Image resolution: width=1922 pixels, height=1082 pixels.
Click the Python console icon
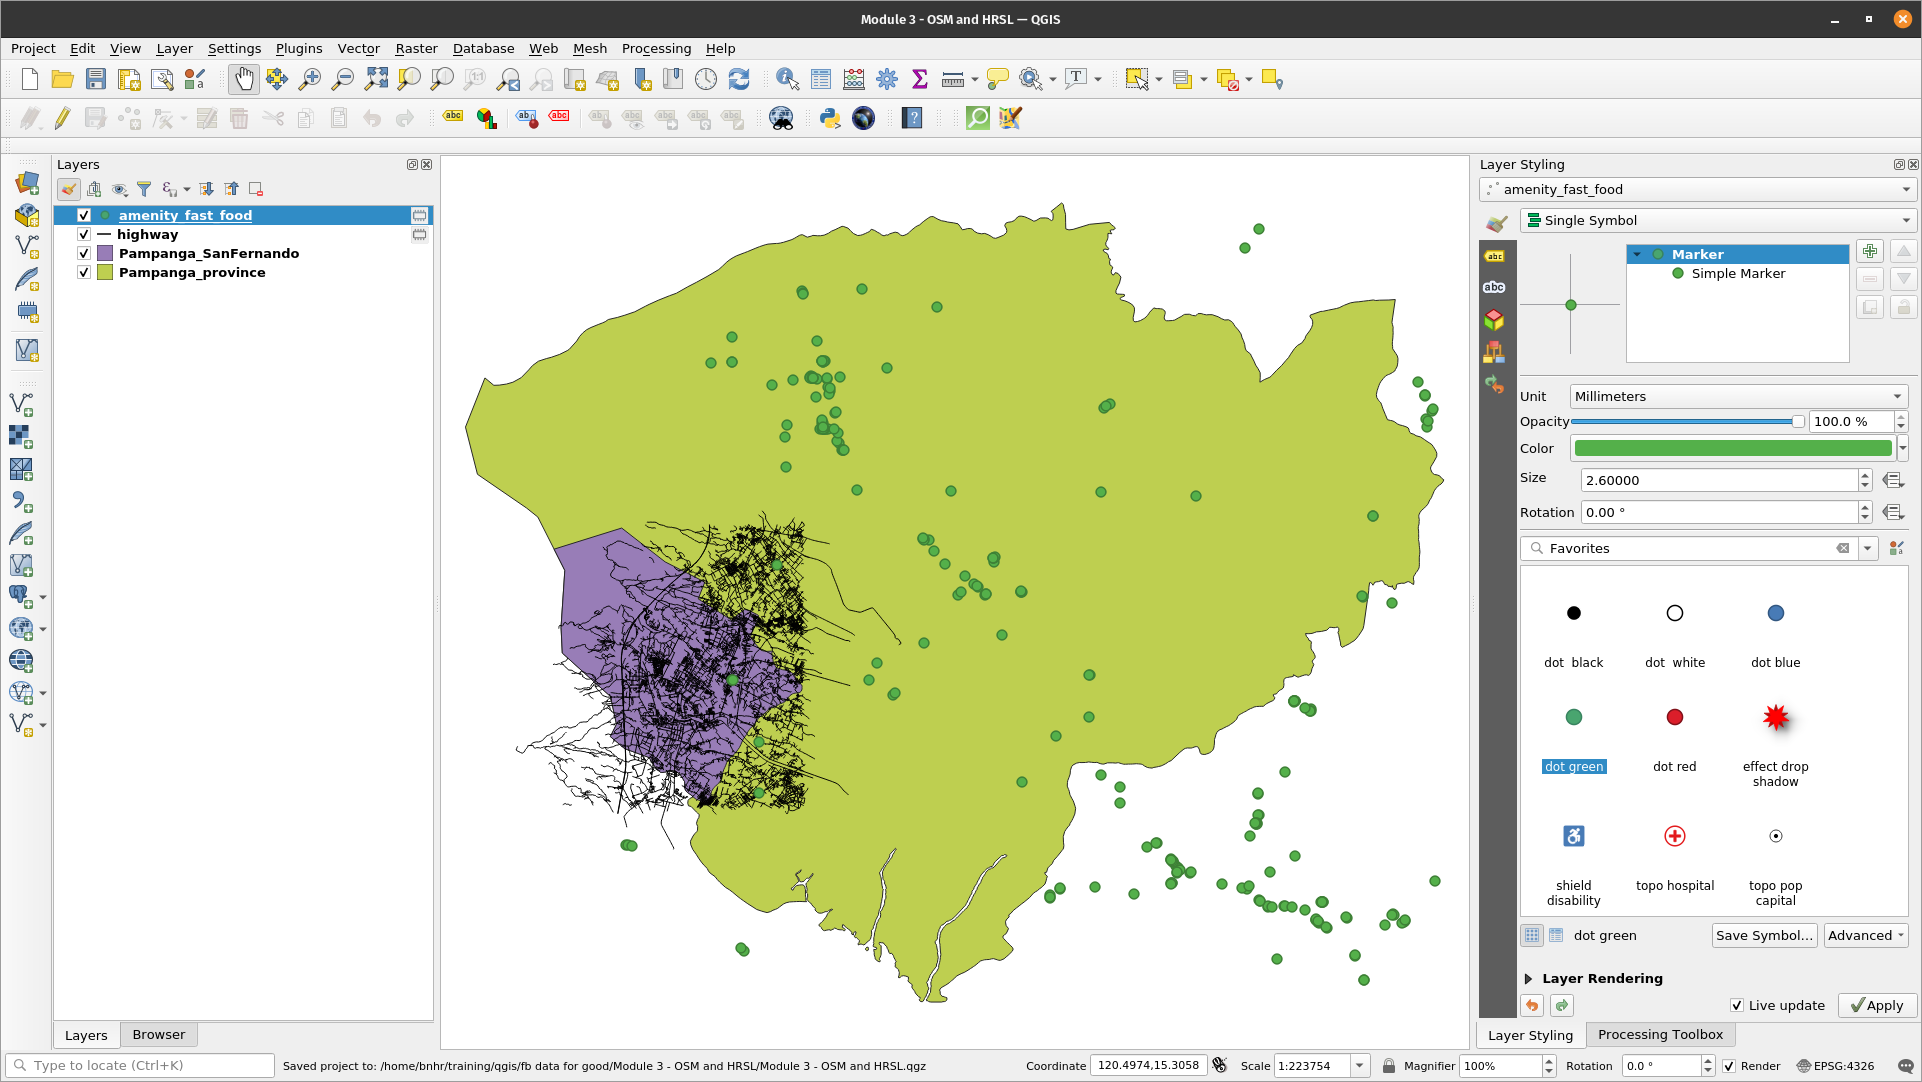(x=829, y=118)
